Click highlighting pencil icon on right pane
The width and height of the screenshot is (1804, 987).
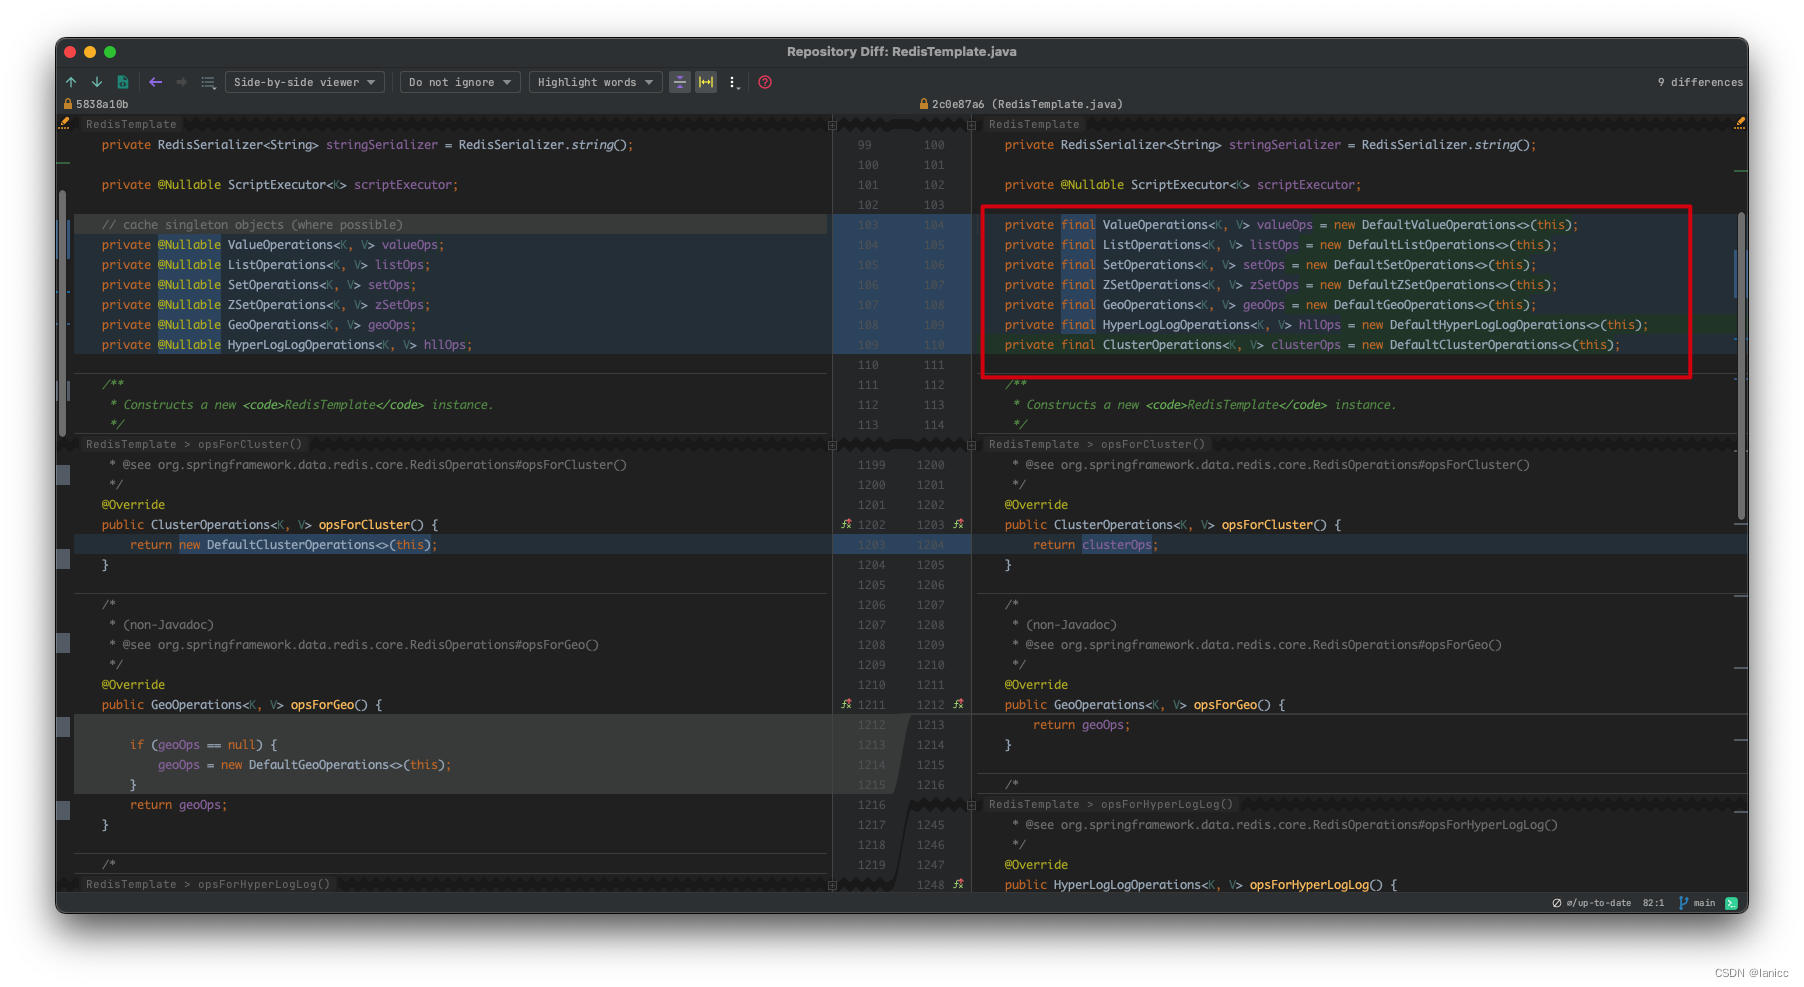pyautogui.click(x=1740, y=123)
